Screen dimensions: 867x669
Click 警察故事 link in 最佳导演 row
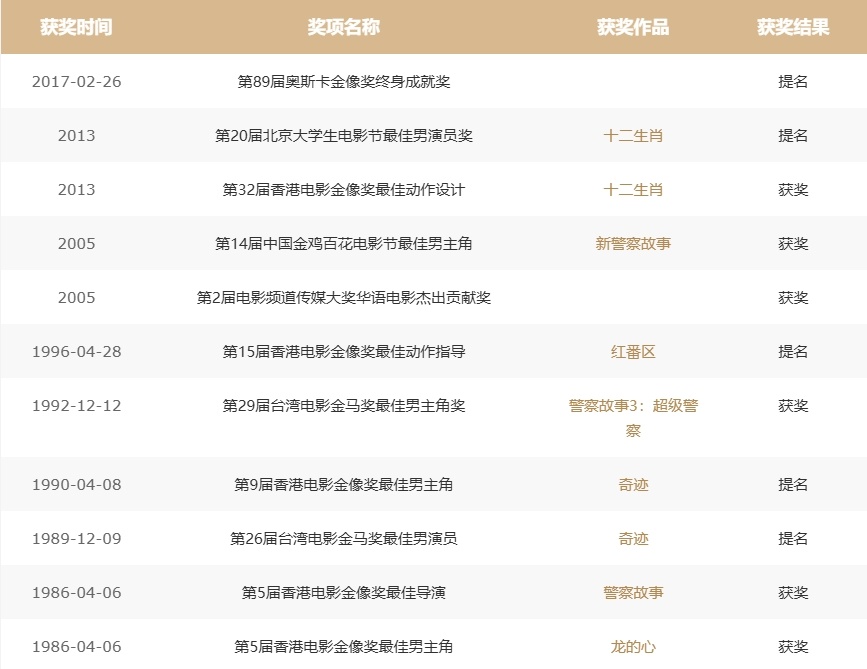pos(633,592)
